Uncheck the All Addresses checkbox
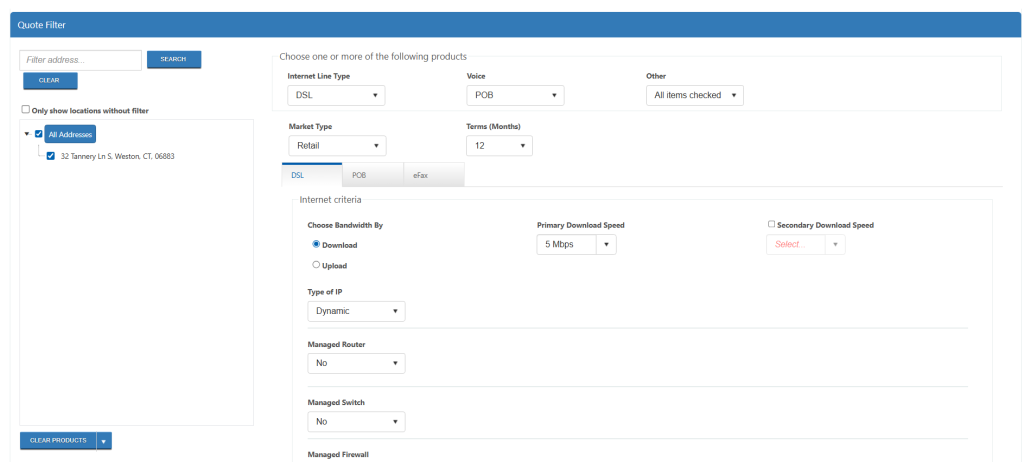Viewport: 1024px width, 462px height. pos(39,134)
